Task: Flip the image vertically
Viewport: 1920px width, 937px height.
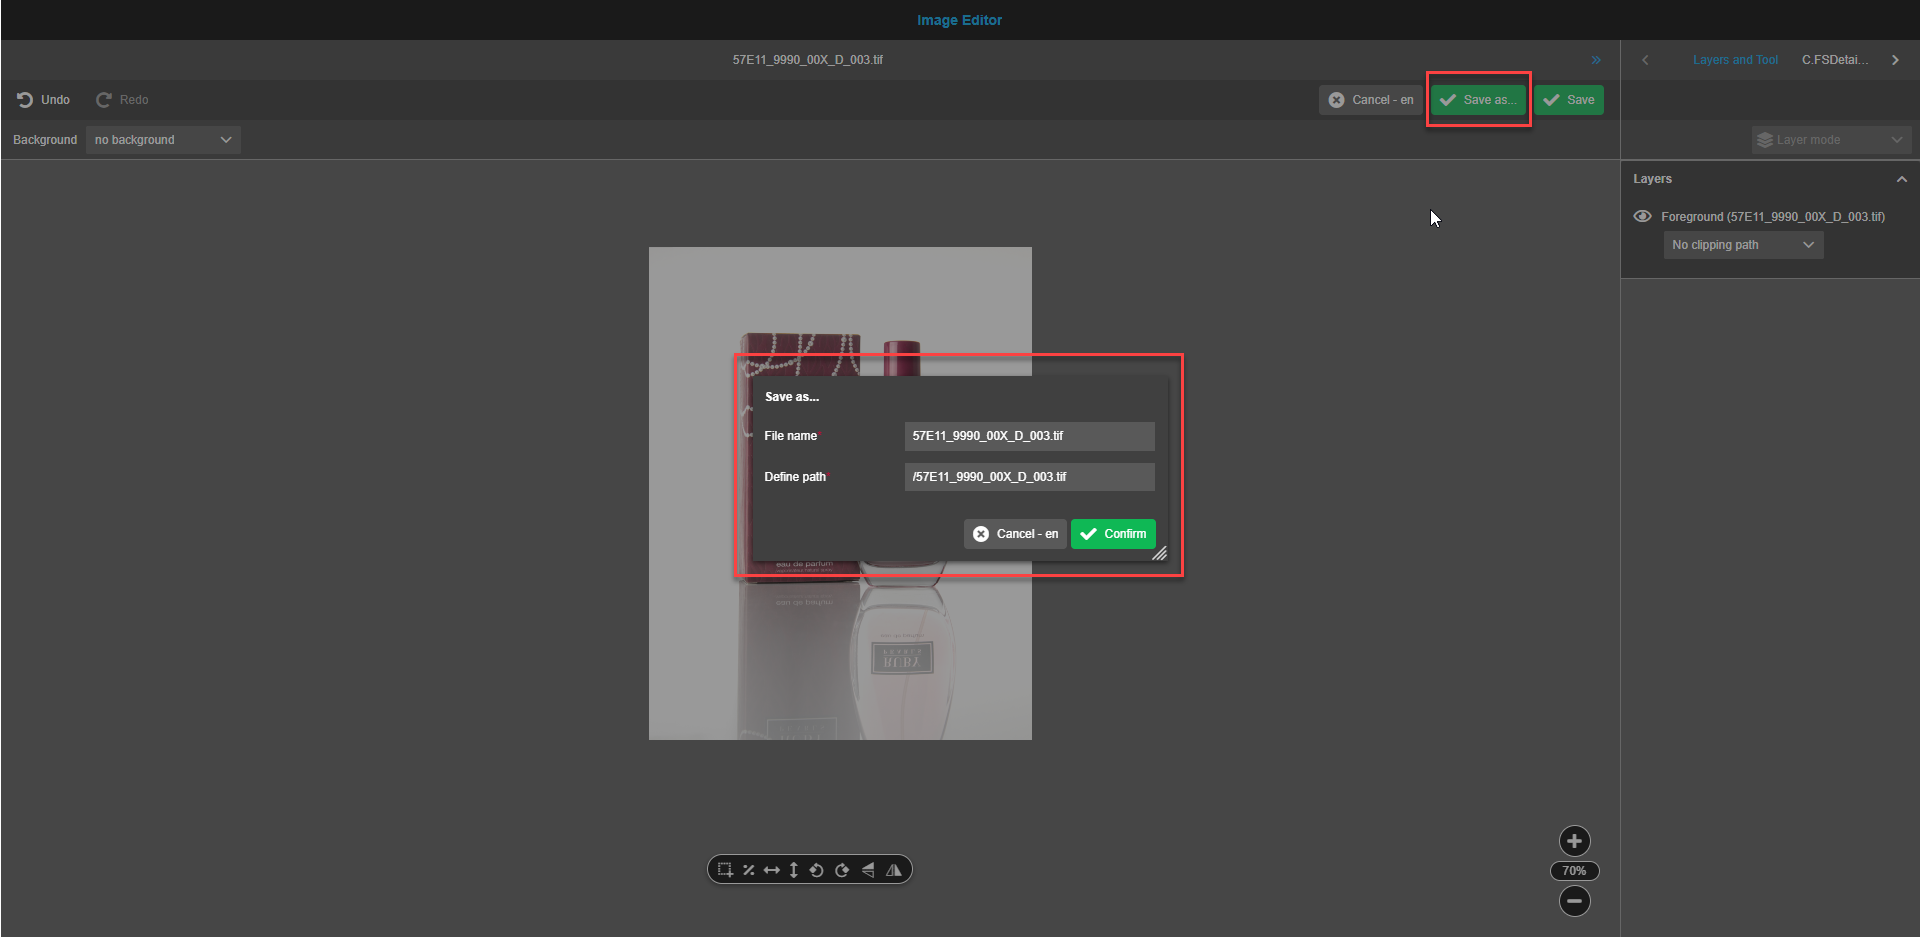Action: [x=868, y=869]
